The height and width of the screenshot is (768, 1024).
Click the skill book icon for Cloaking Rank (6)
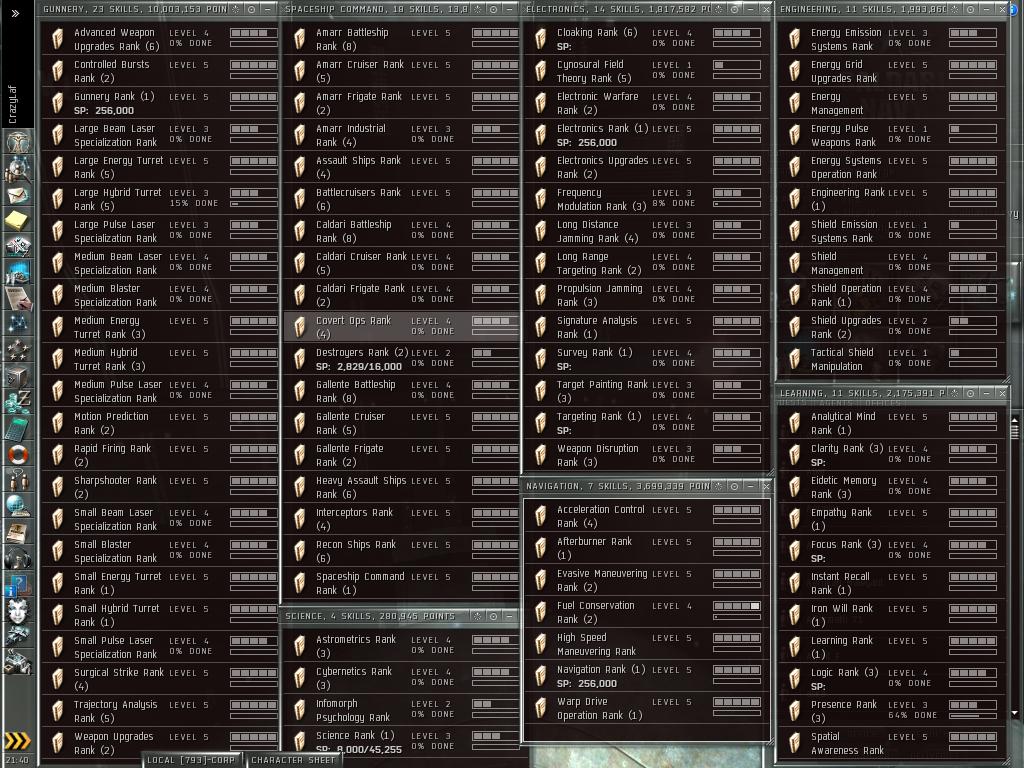pos(541,39)
